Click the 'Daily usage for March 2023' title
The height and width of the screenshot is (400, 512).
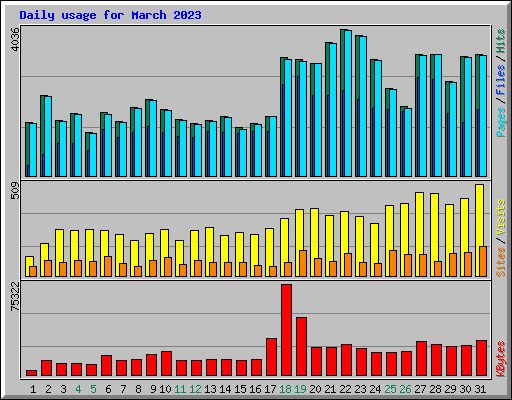[110, 15]
